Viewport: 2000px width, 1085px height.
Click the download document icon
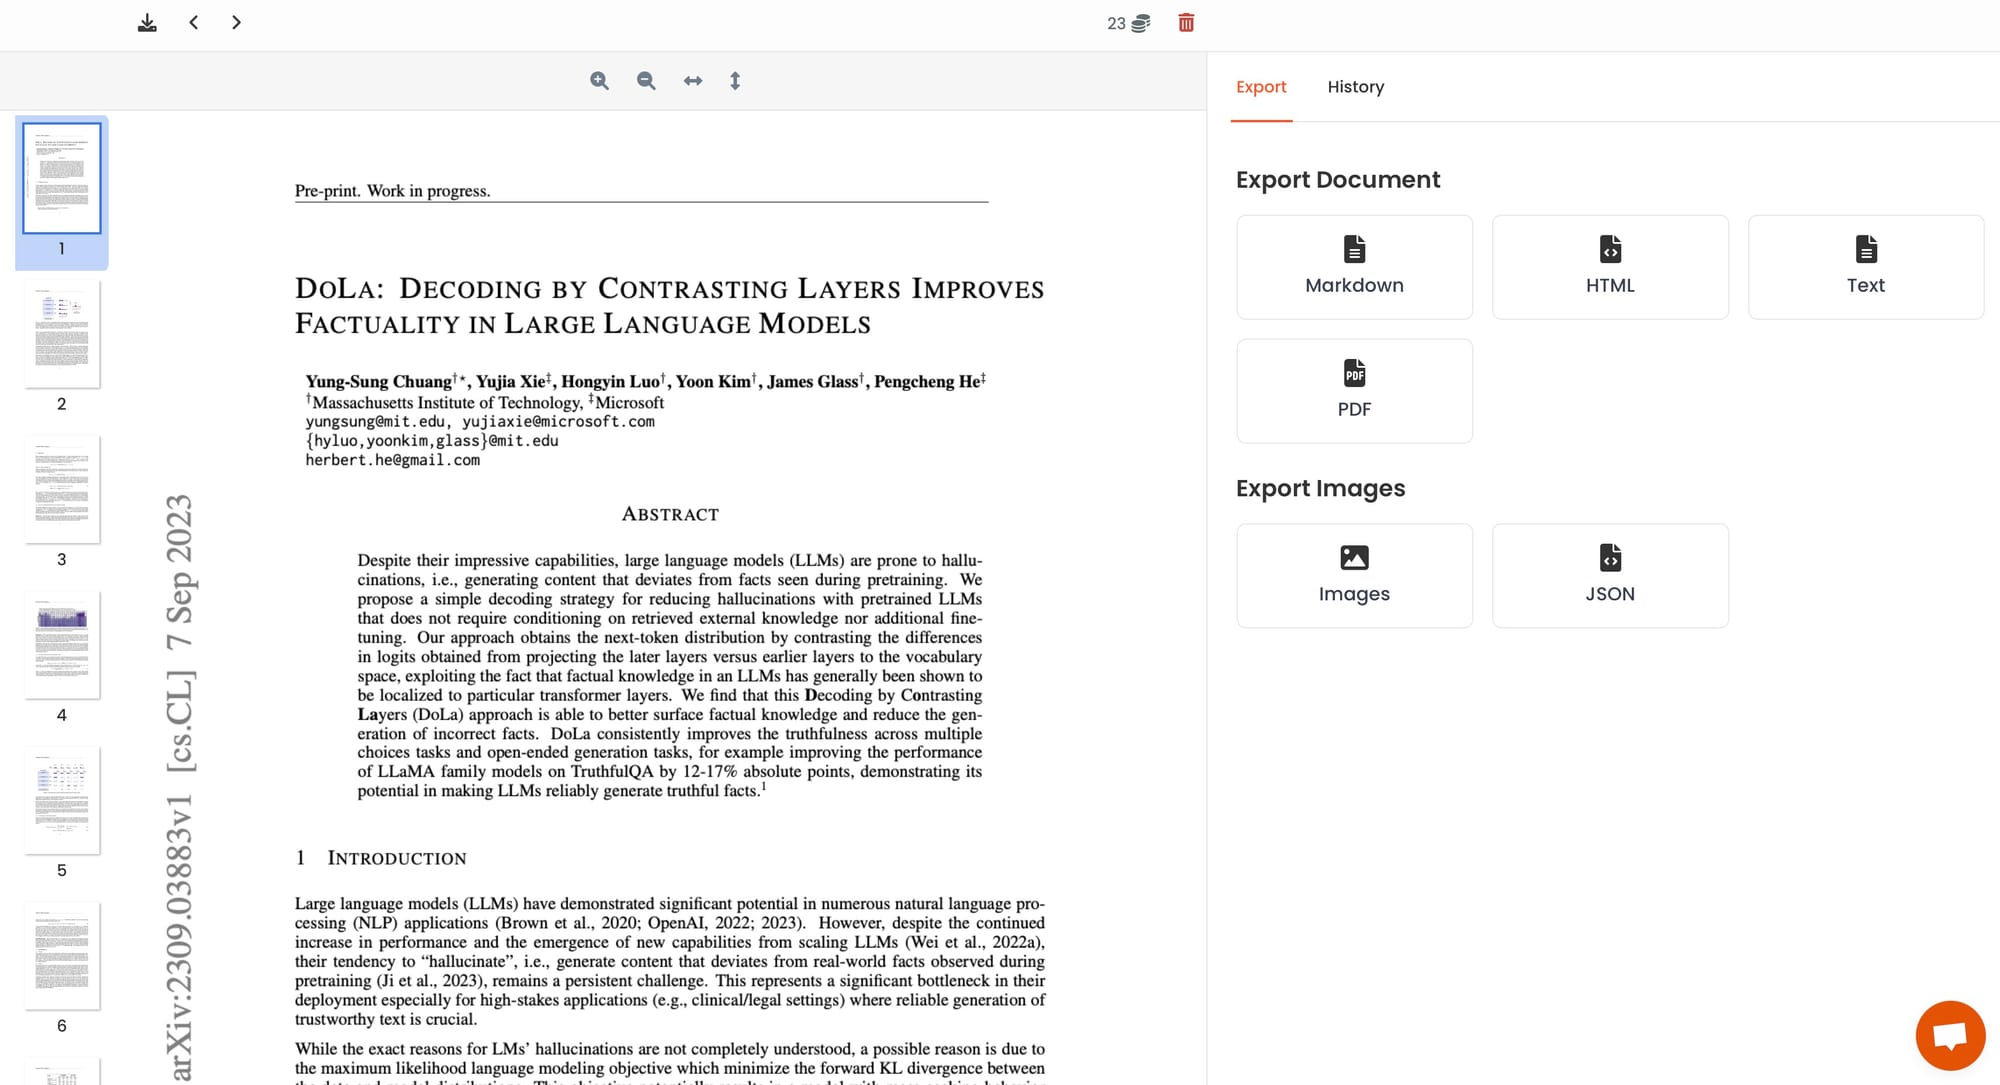pyautogui.click(x=147, y=22)
